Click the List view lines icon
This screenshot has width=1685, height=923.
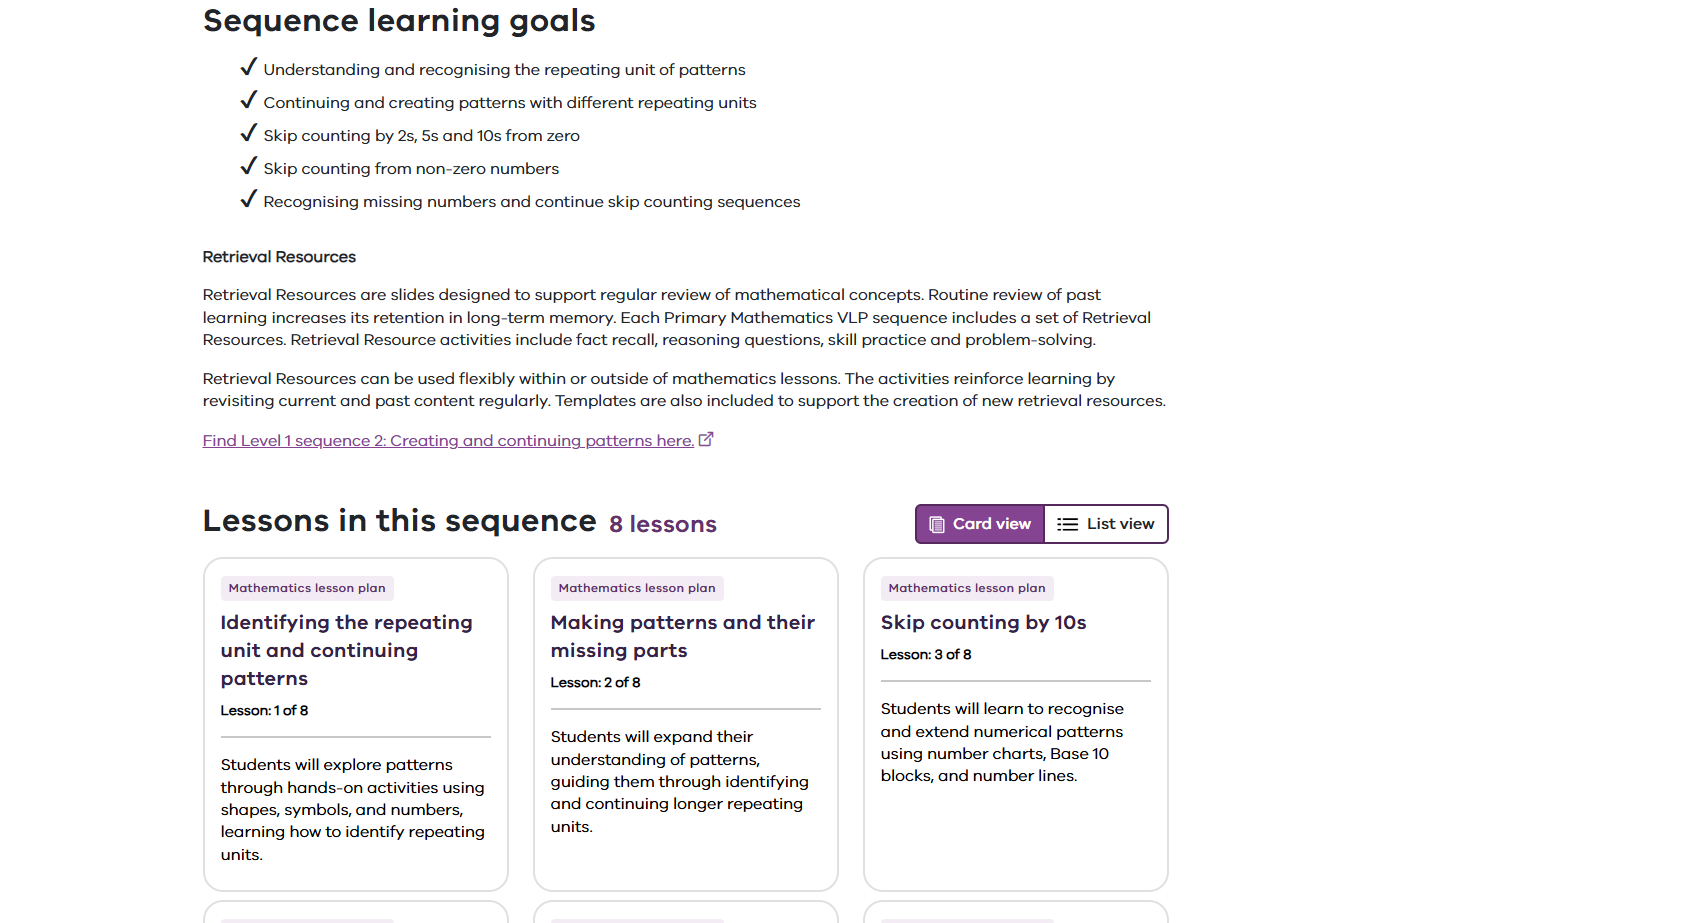pos(1068,524)
